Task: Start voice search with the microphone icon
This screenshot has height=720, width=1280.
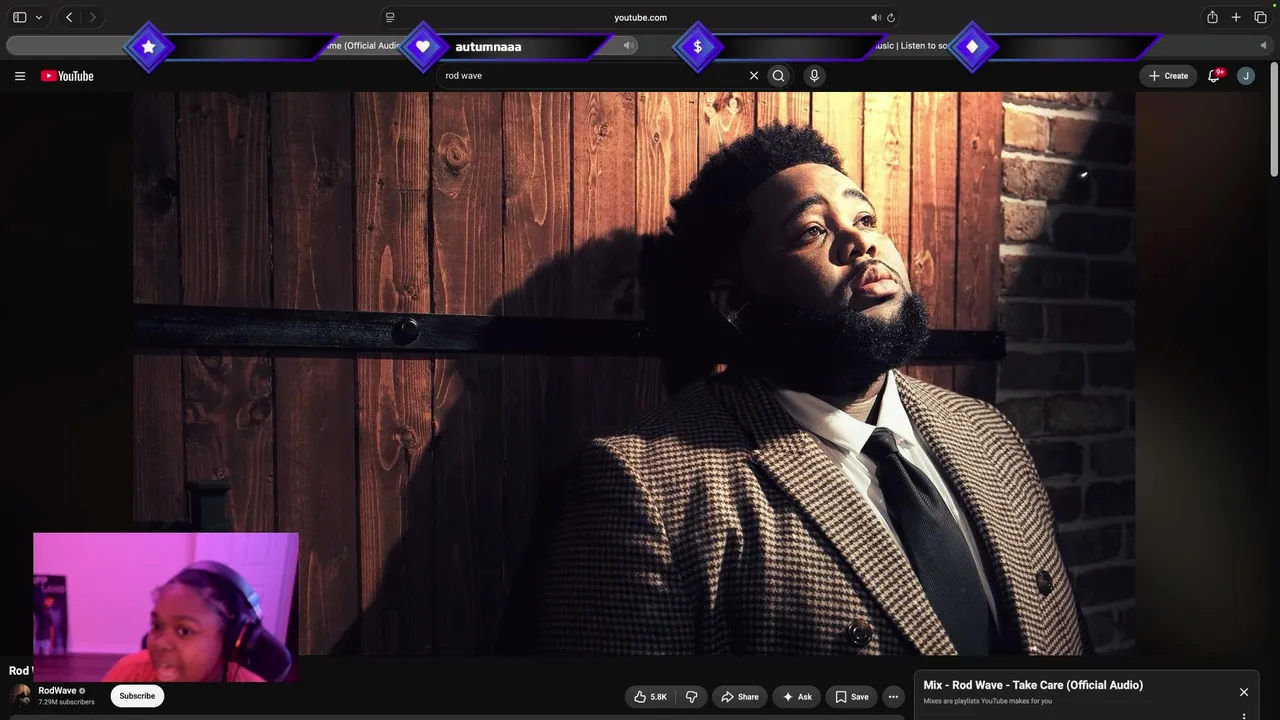Action: (x=814, y=76)
